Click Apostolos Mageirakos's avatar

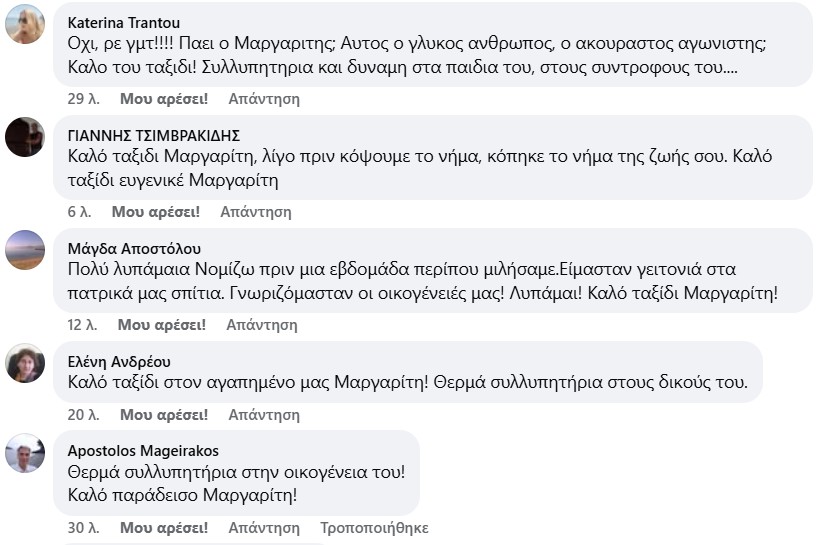25,452
